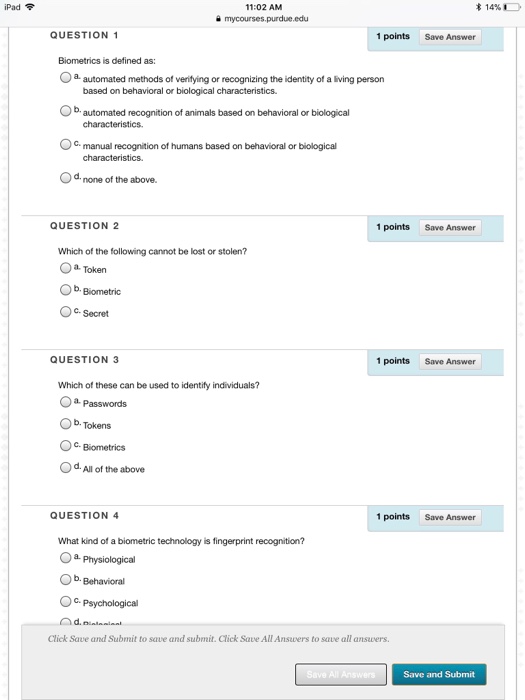Tap the Wi-Fi status icon
The image size is (525, 700).
tap(30, 7)
